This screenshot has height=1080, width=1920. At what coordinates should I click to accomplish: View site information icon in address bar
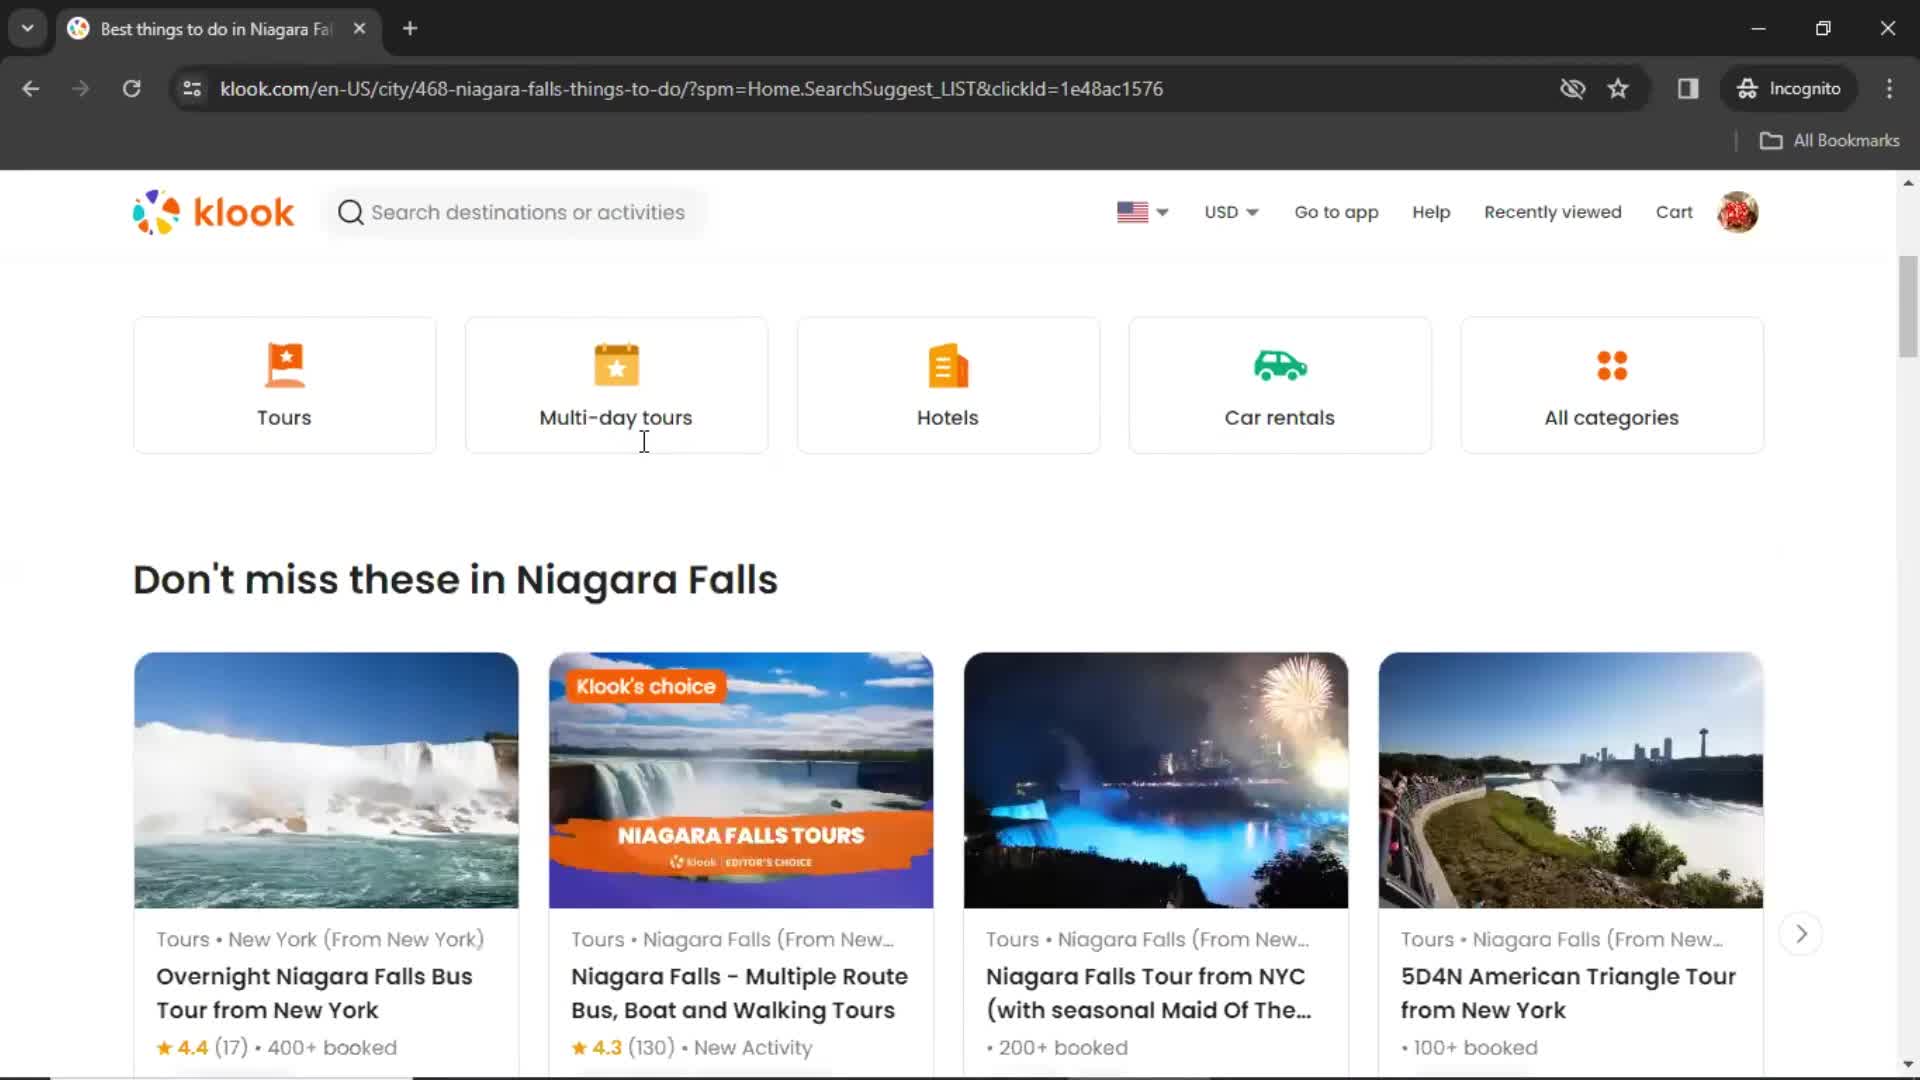(x=192, y=88)
